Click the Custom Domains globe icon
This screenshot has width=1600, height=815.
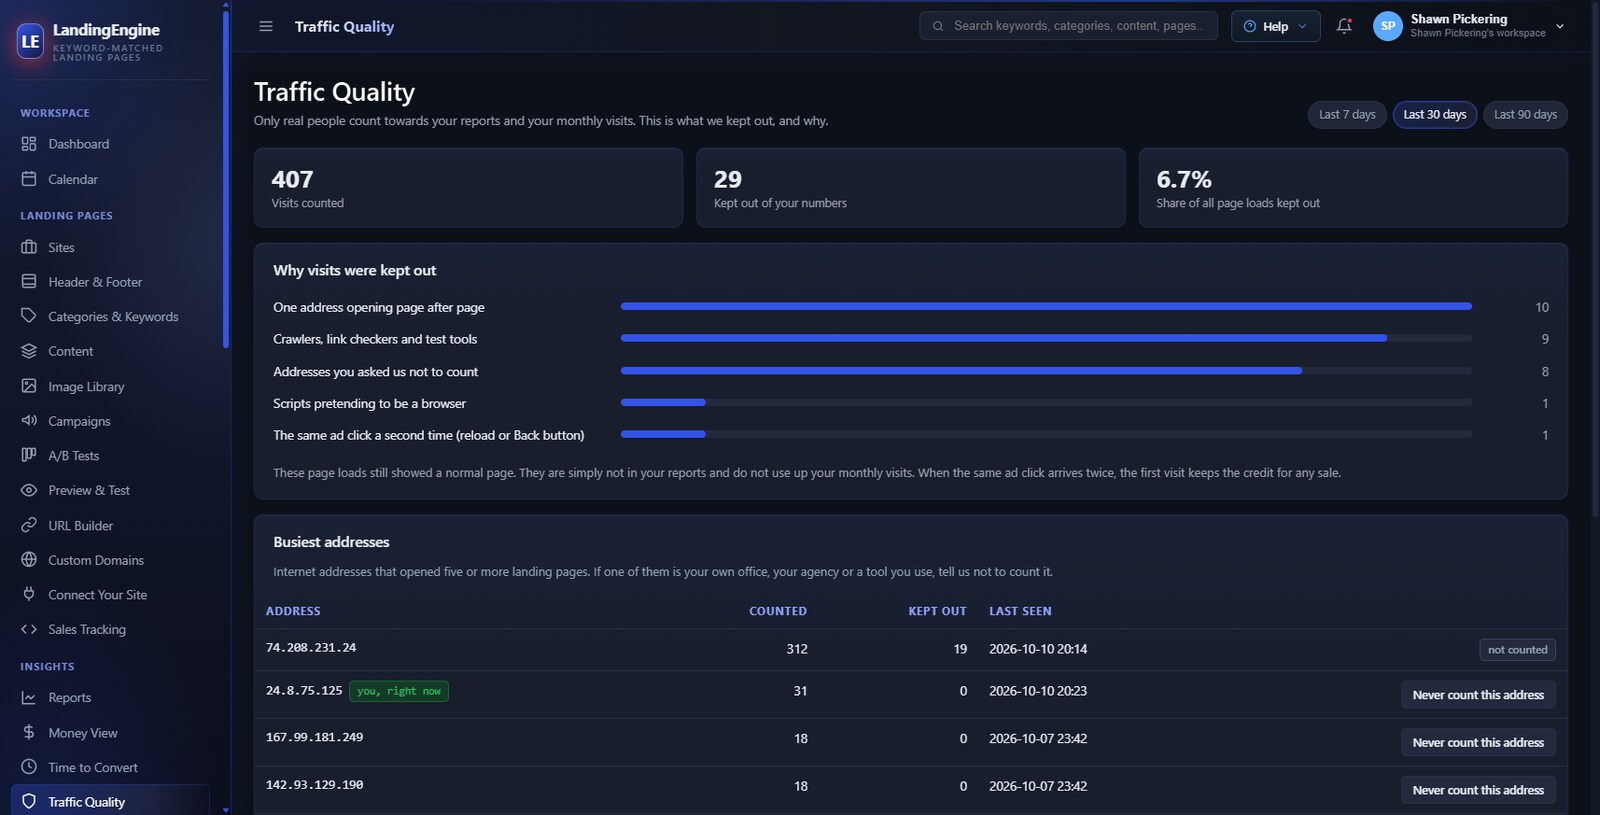pyautogui.click(x=29, y=560)
